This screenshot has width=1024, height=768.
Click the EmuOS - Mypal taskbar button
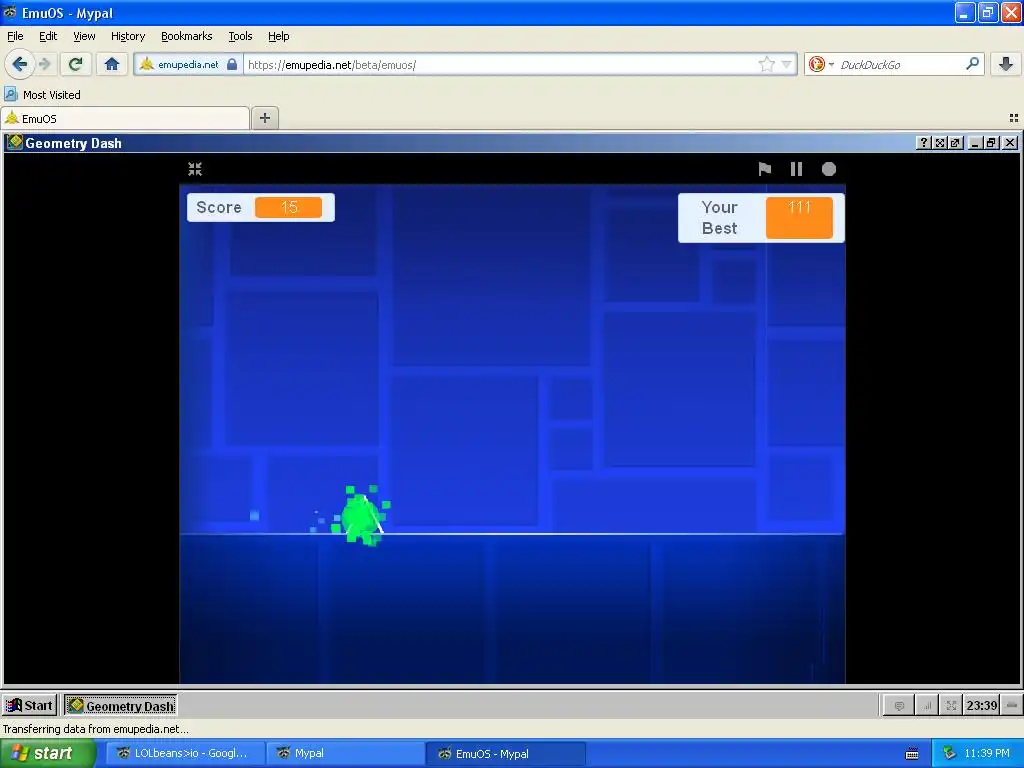click(x=505, y=753)
